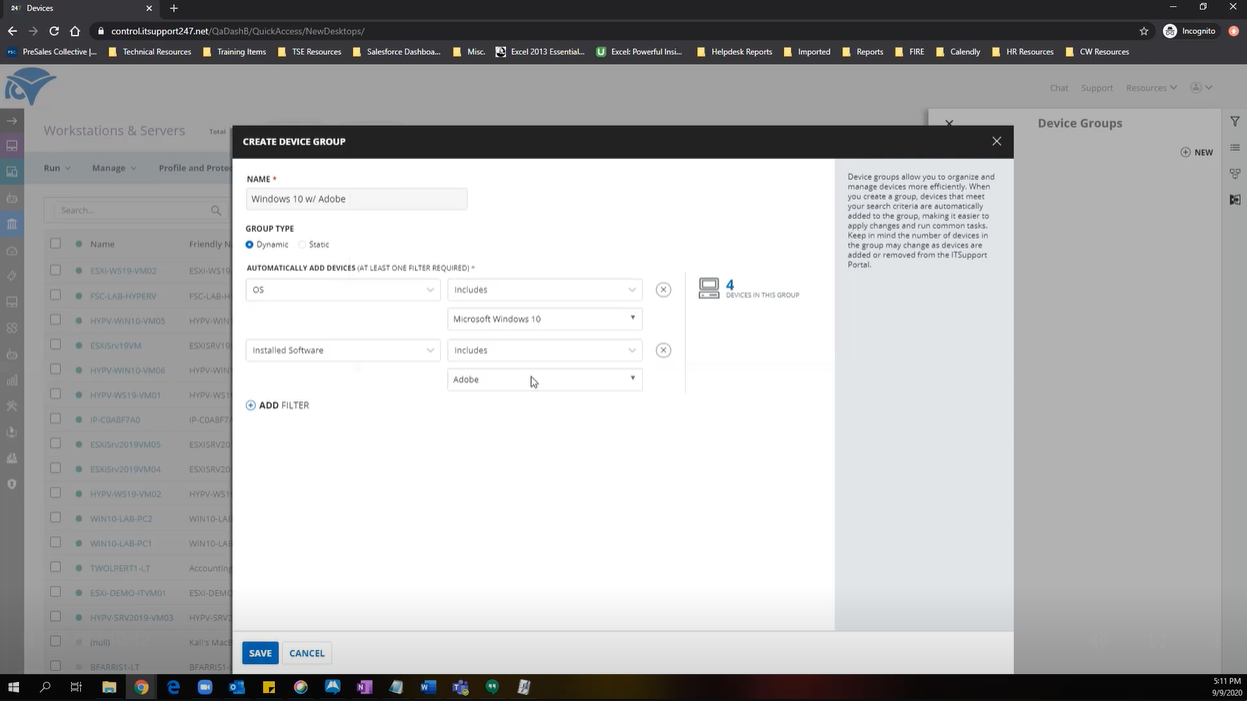Reload the page with browser refresh icon
The width and height of the screenshot is (1247, 701).
coord(54,31)
